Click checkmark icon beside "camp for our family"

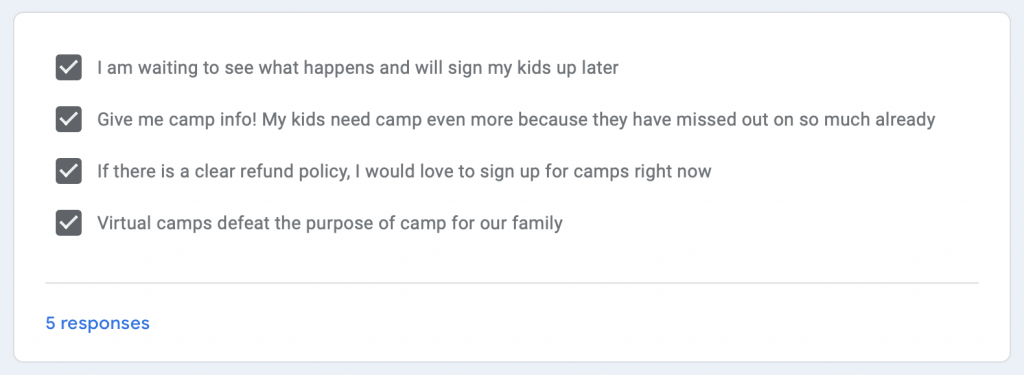[x=69, y=223]
